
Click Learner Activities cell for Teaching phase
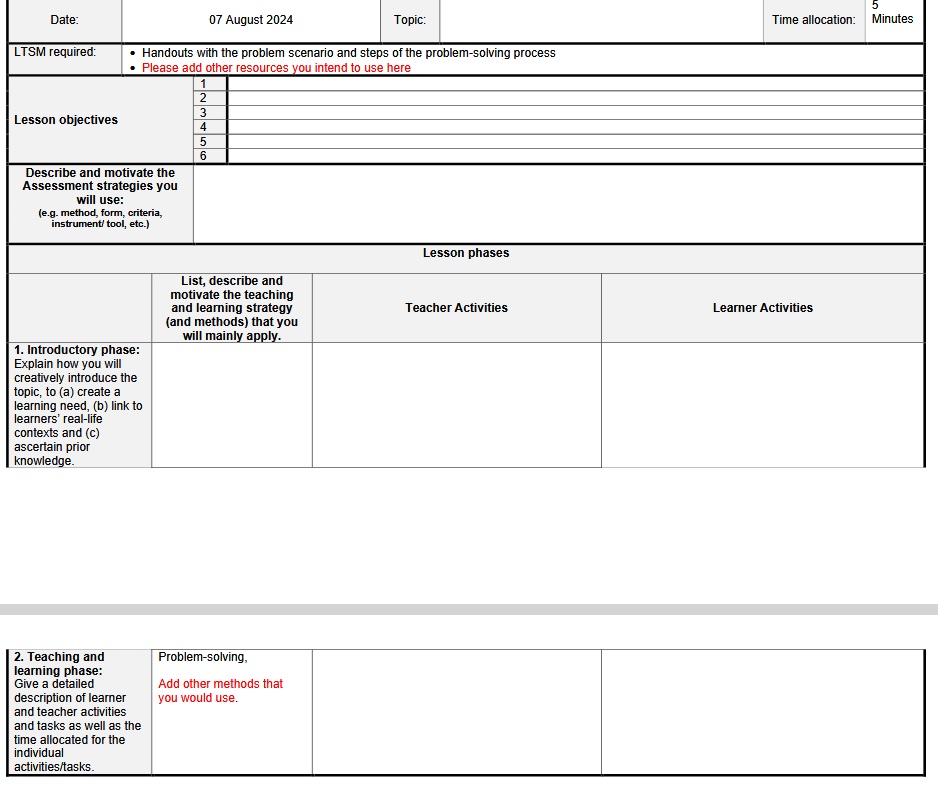763,712
